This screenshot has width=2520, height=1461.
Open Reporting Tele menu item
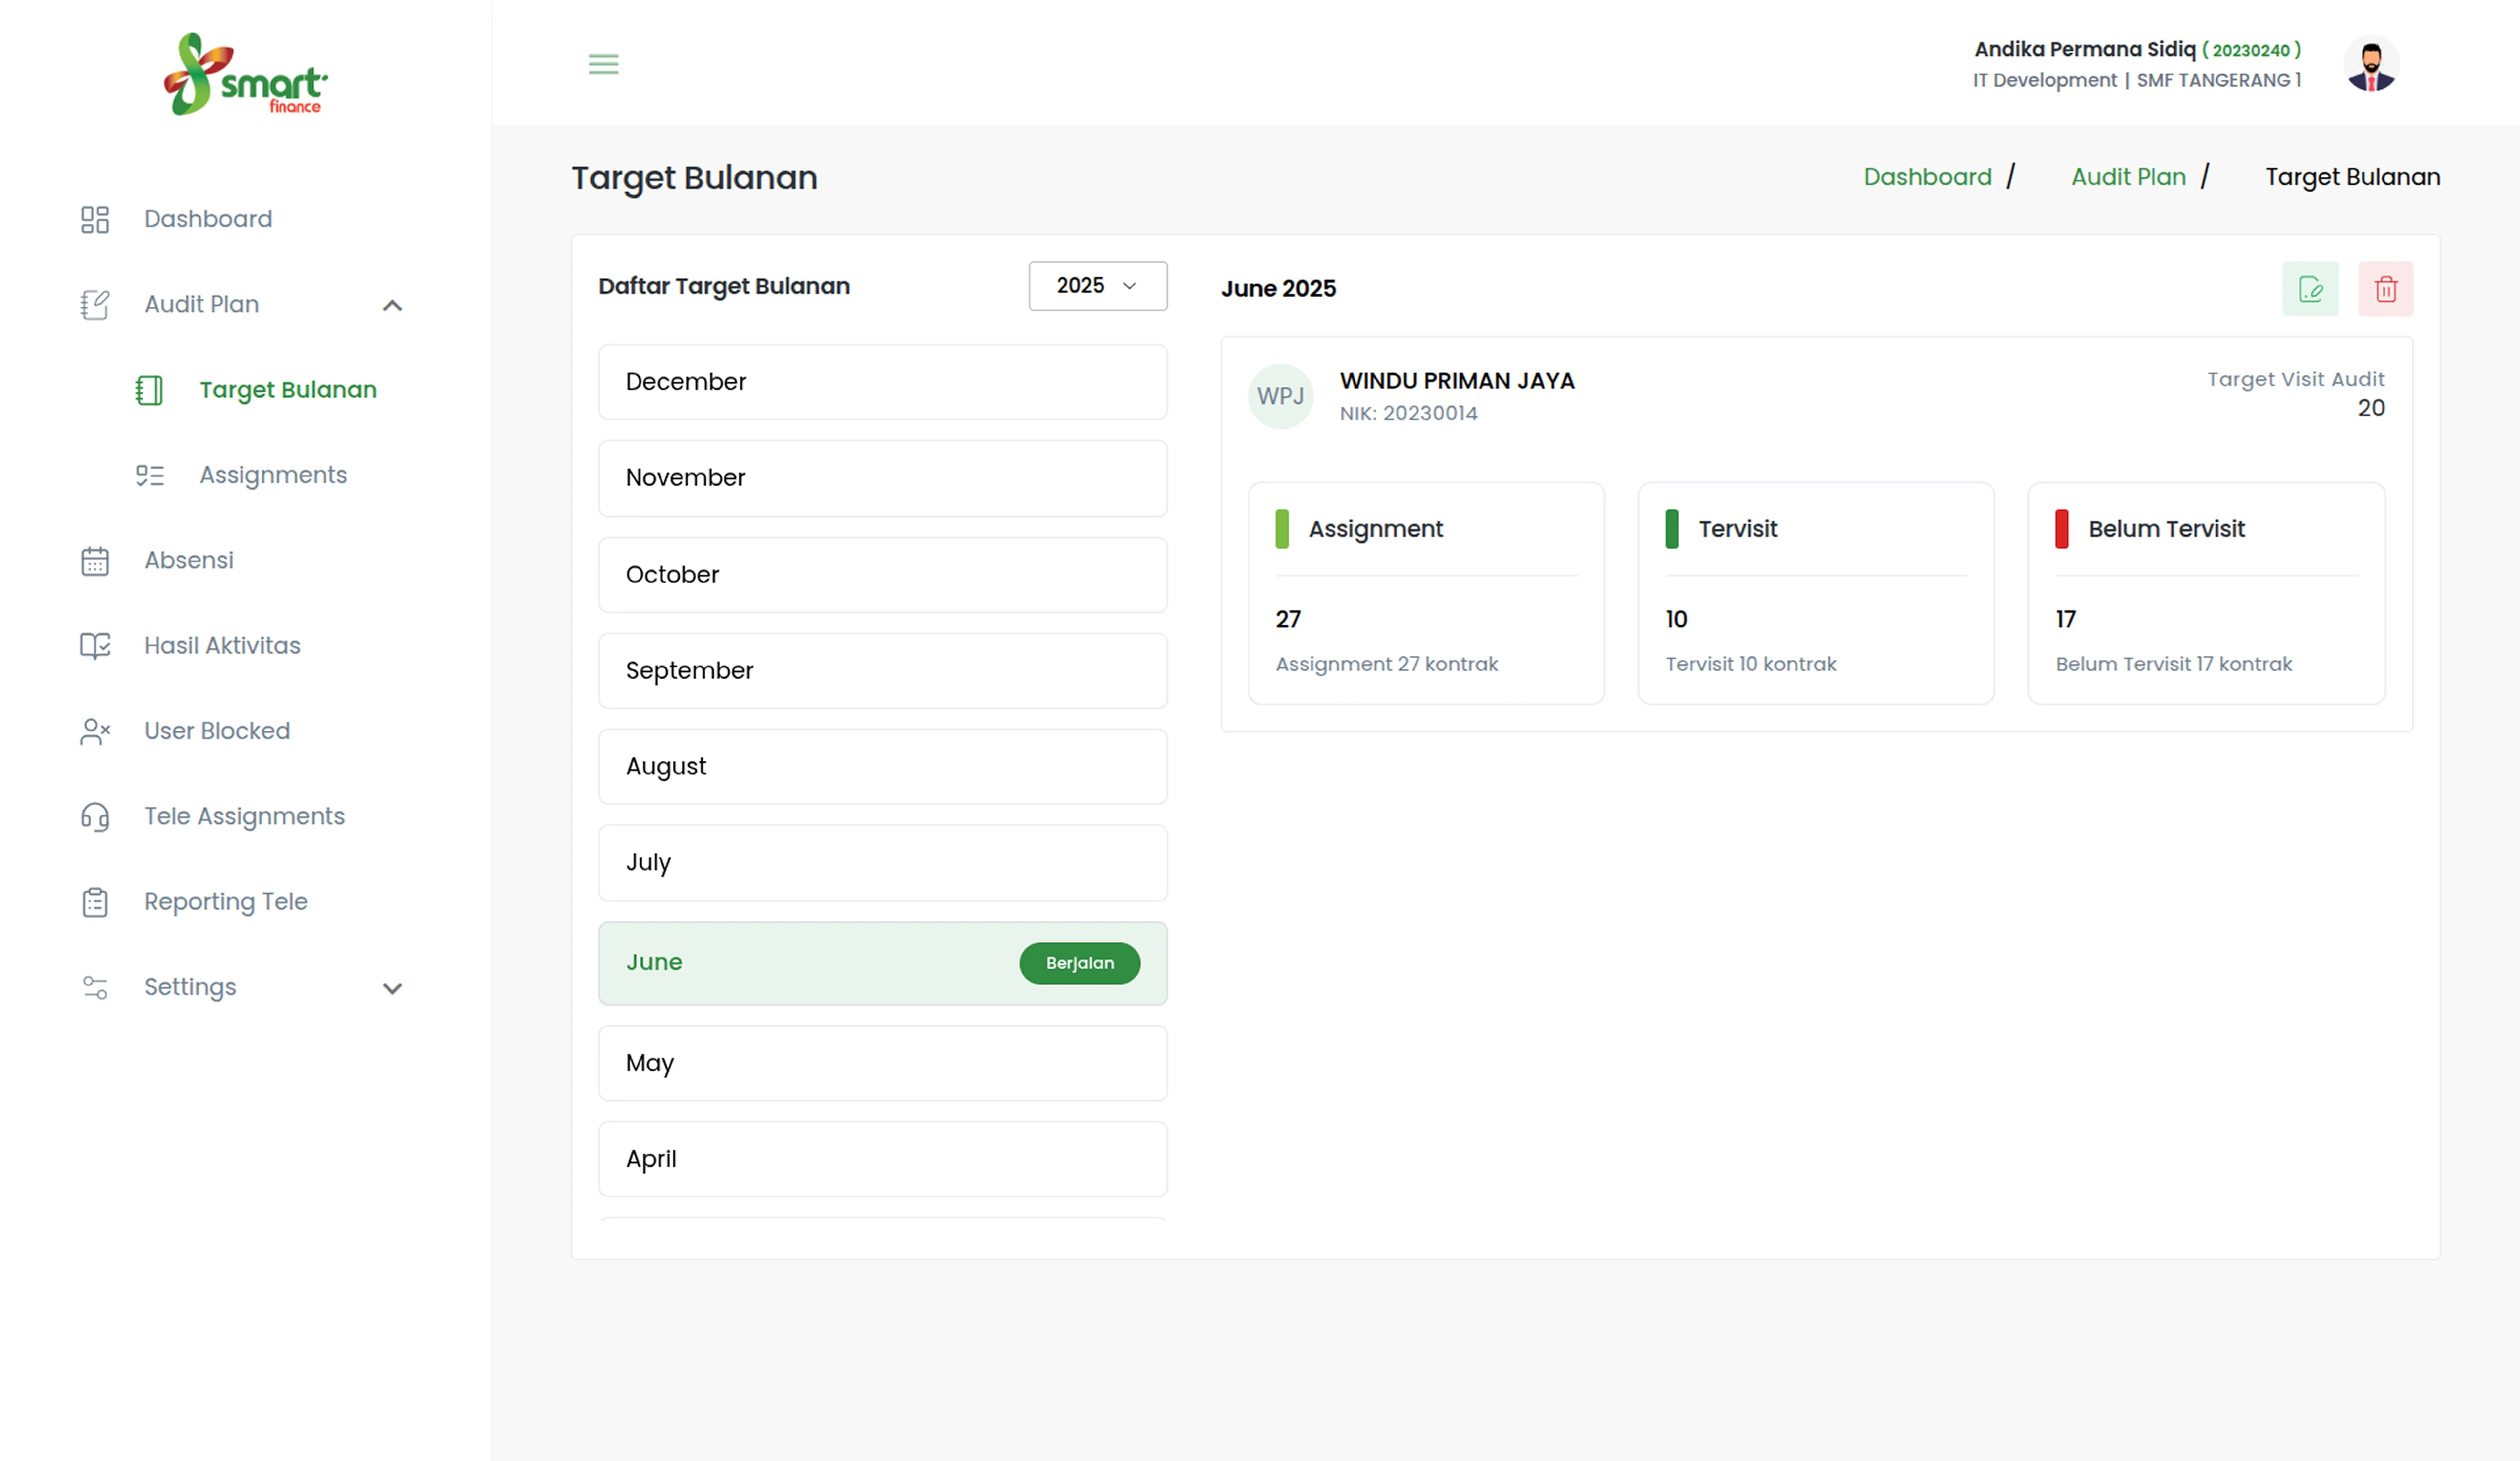pos(226,902)
